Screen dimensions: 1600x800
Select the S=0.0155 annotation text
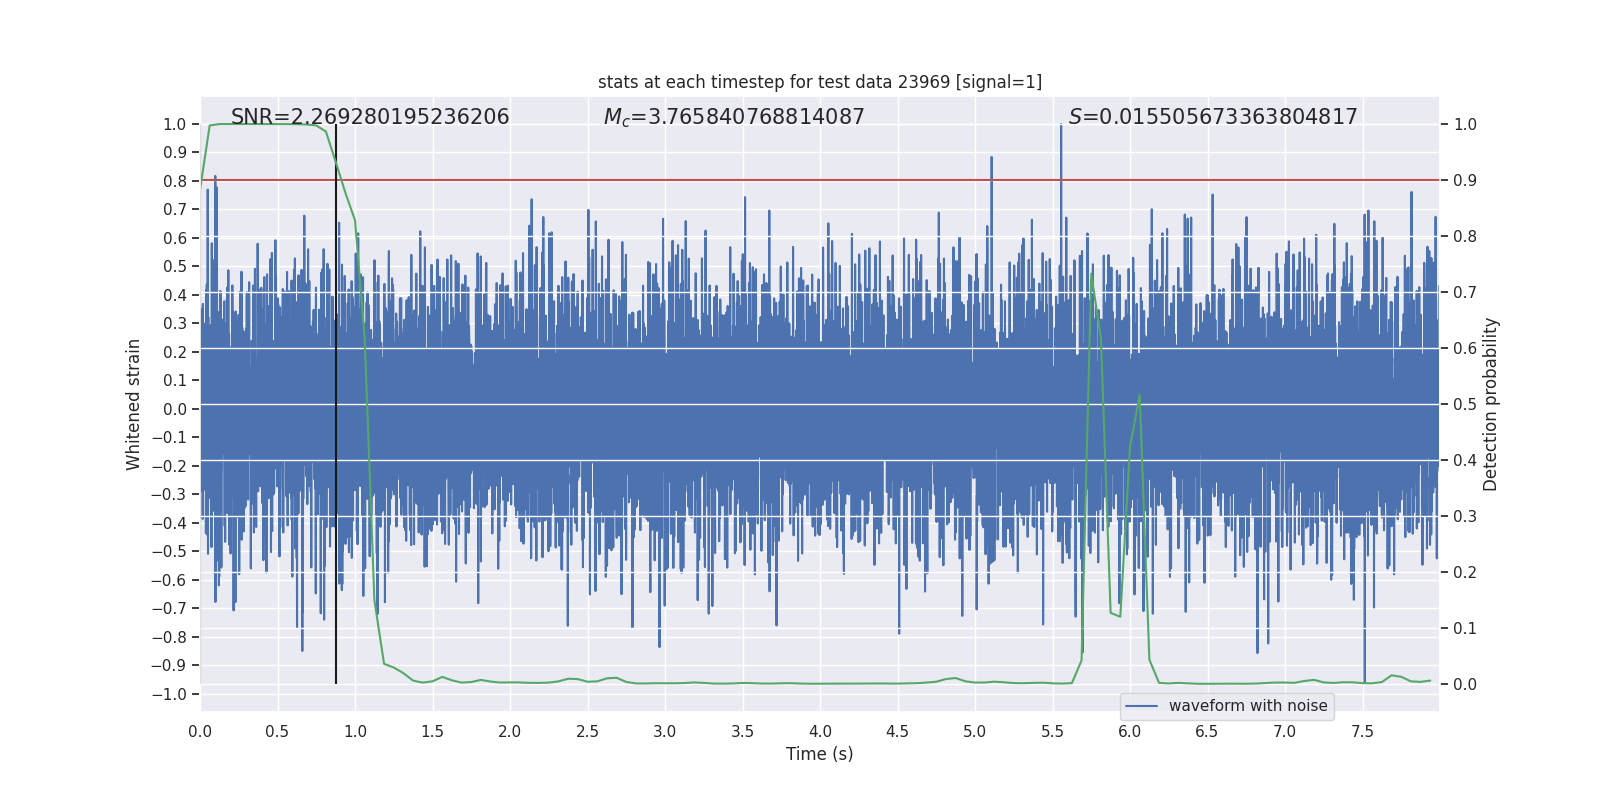pyautogui.click(x=1212, y=117)
